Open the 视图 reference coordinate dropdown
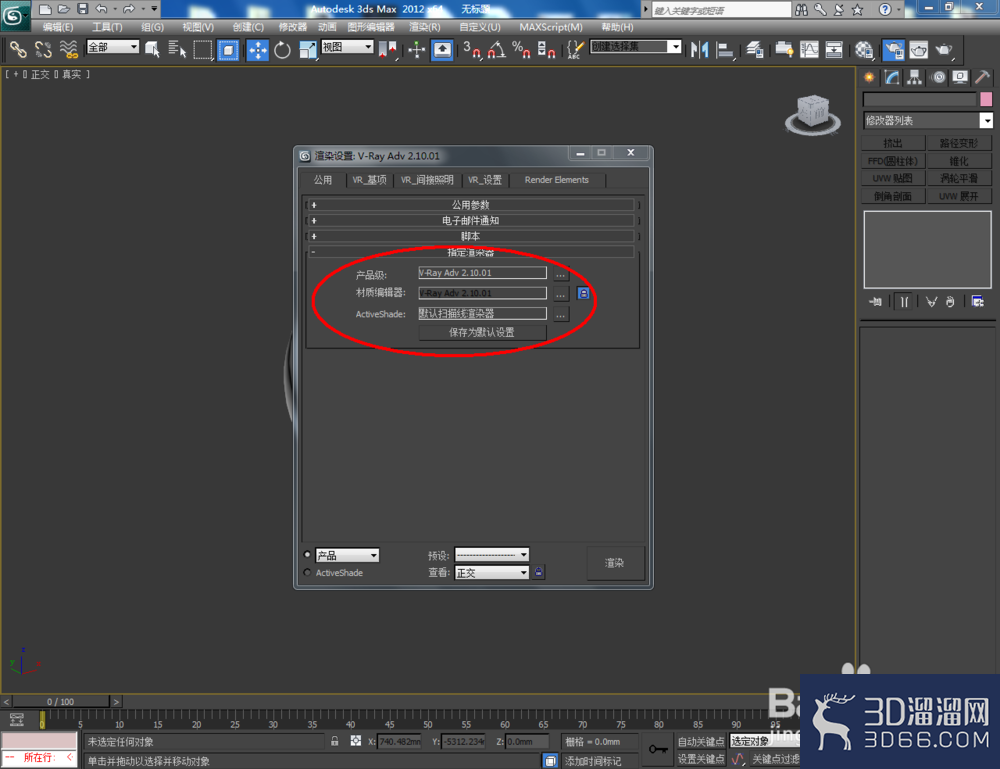Screen dimensions: 1000x769 click(347, 47)
